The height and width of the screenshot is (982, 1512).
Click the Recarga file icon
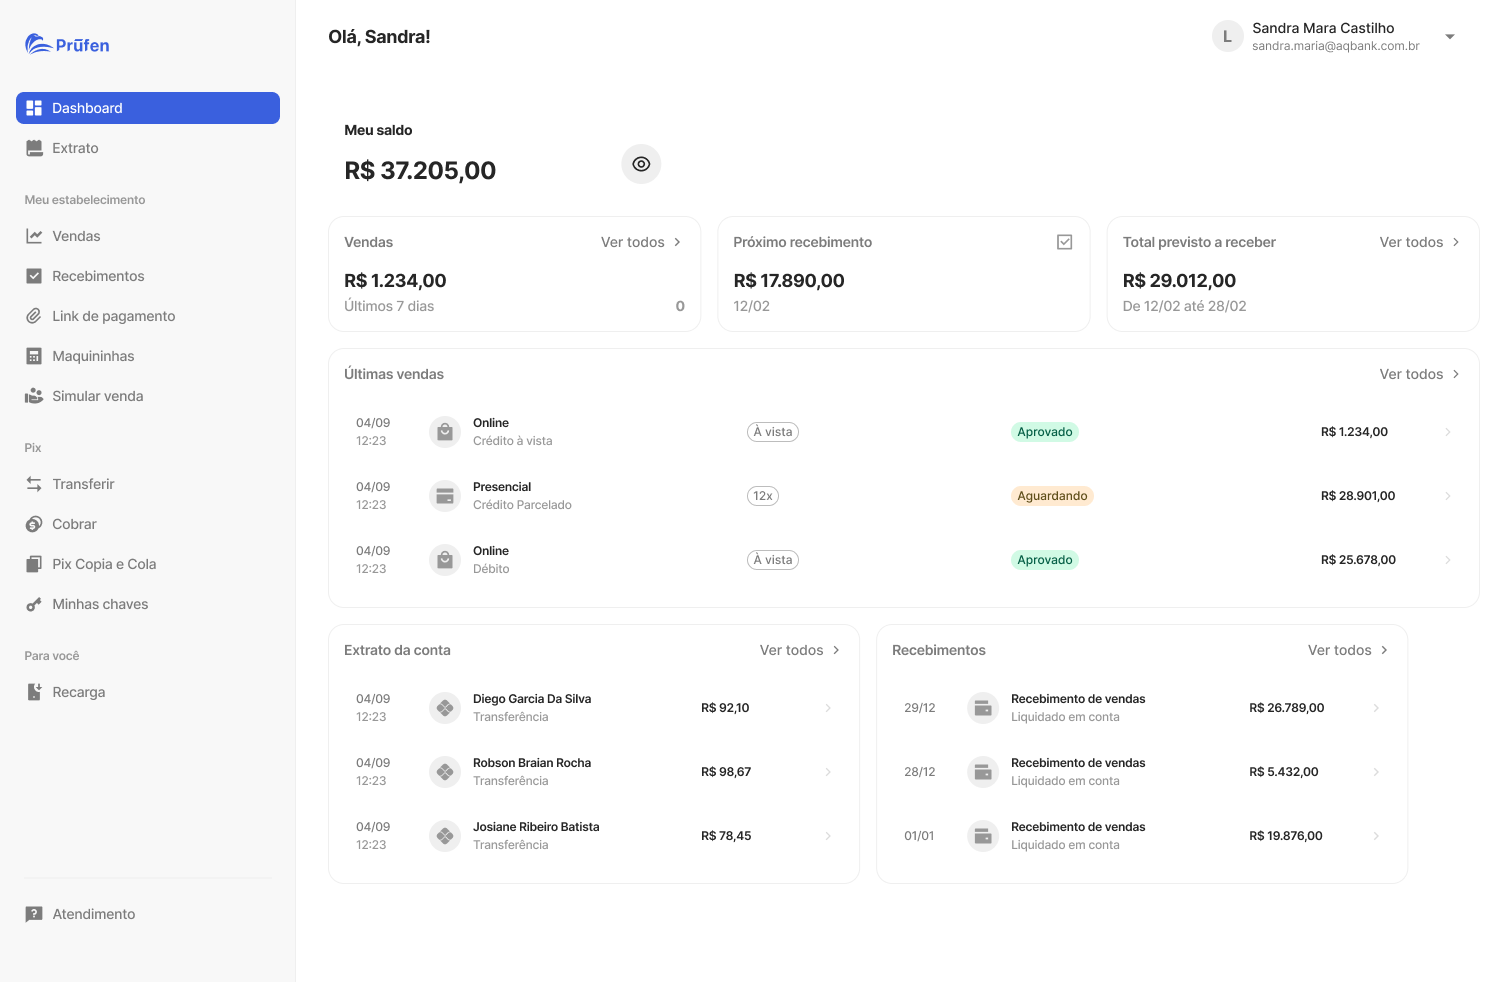pyautogui.click(x=34, y=692)
